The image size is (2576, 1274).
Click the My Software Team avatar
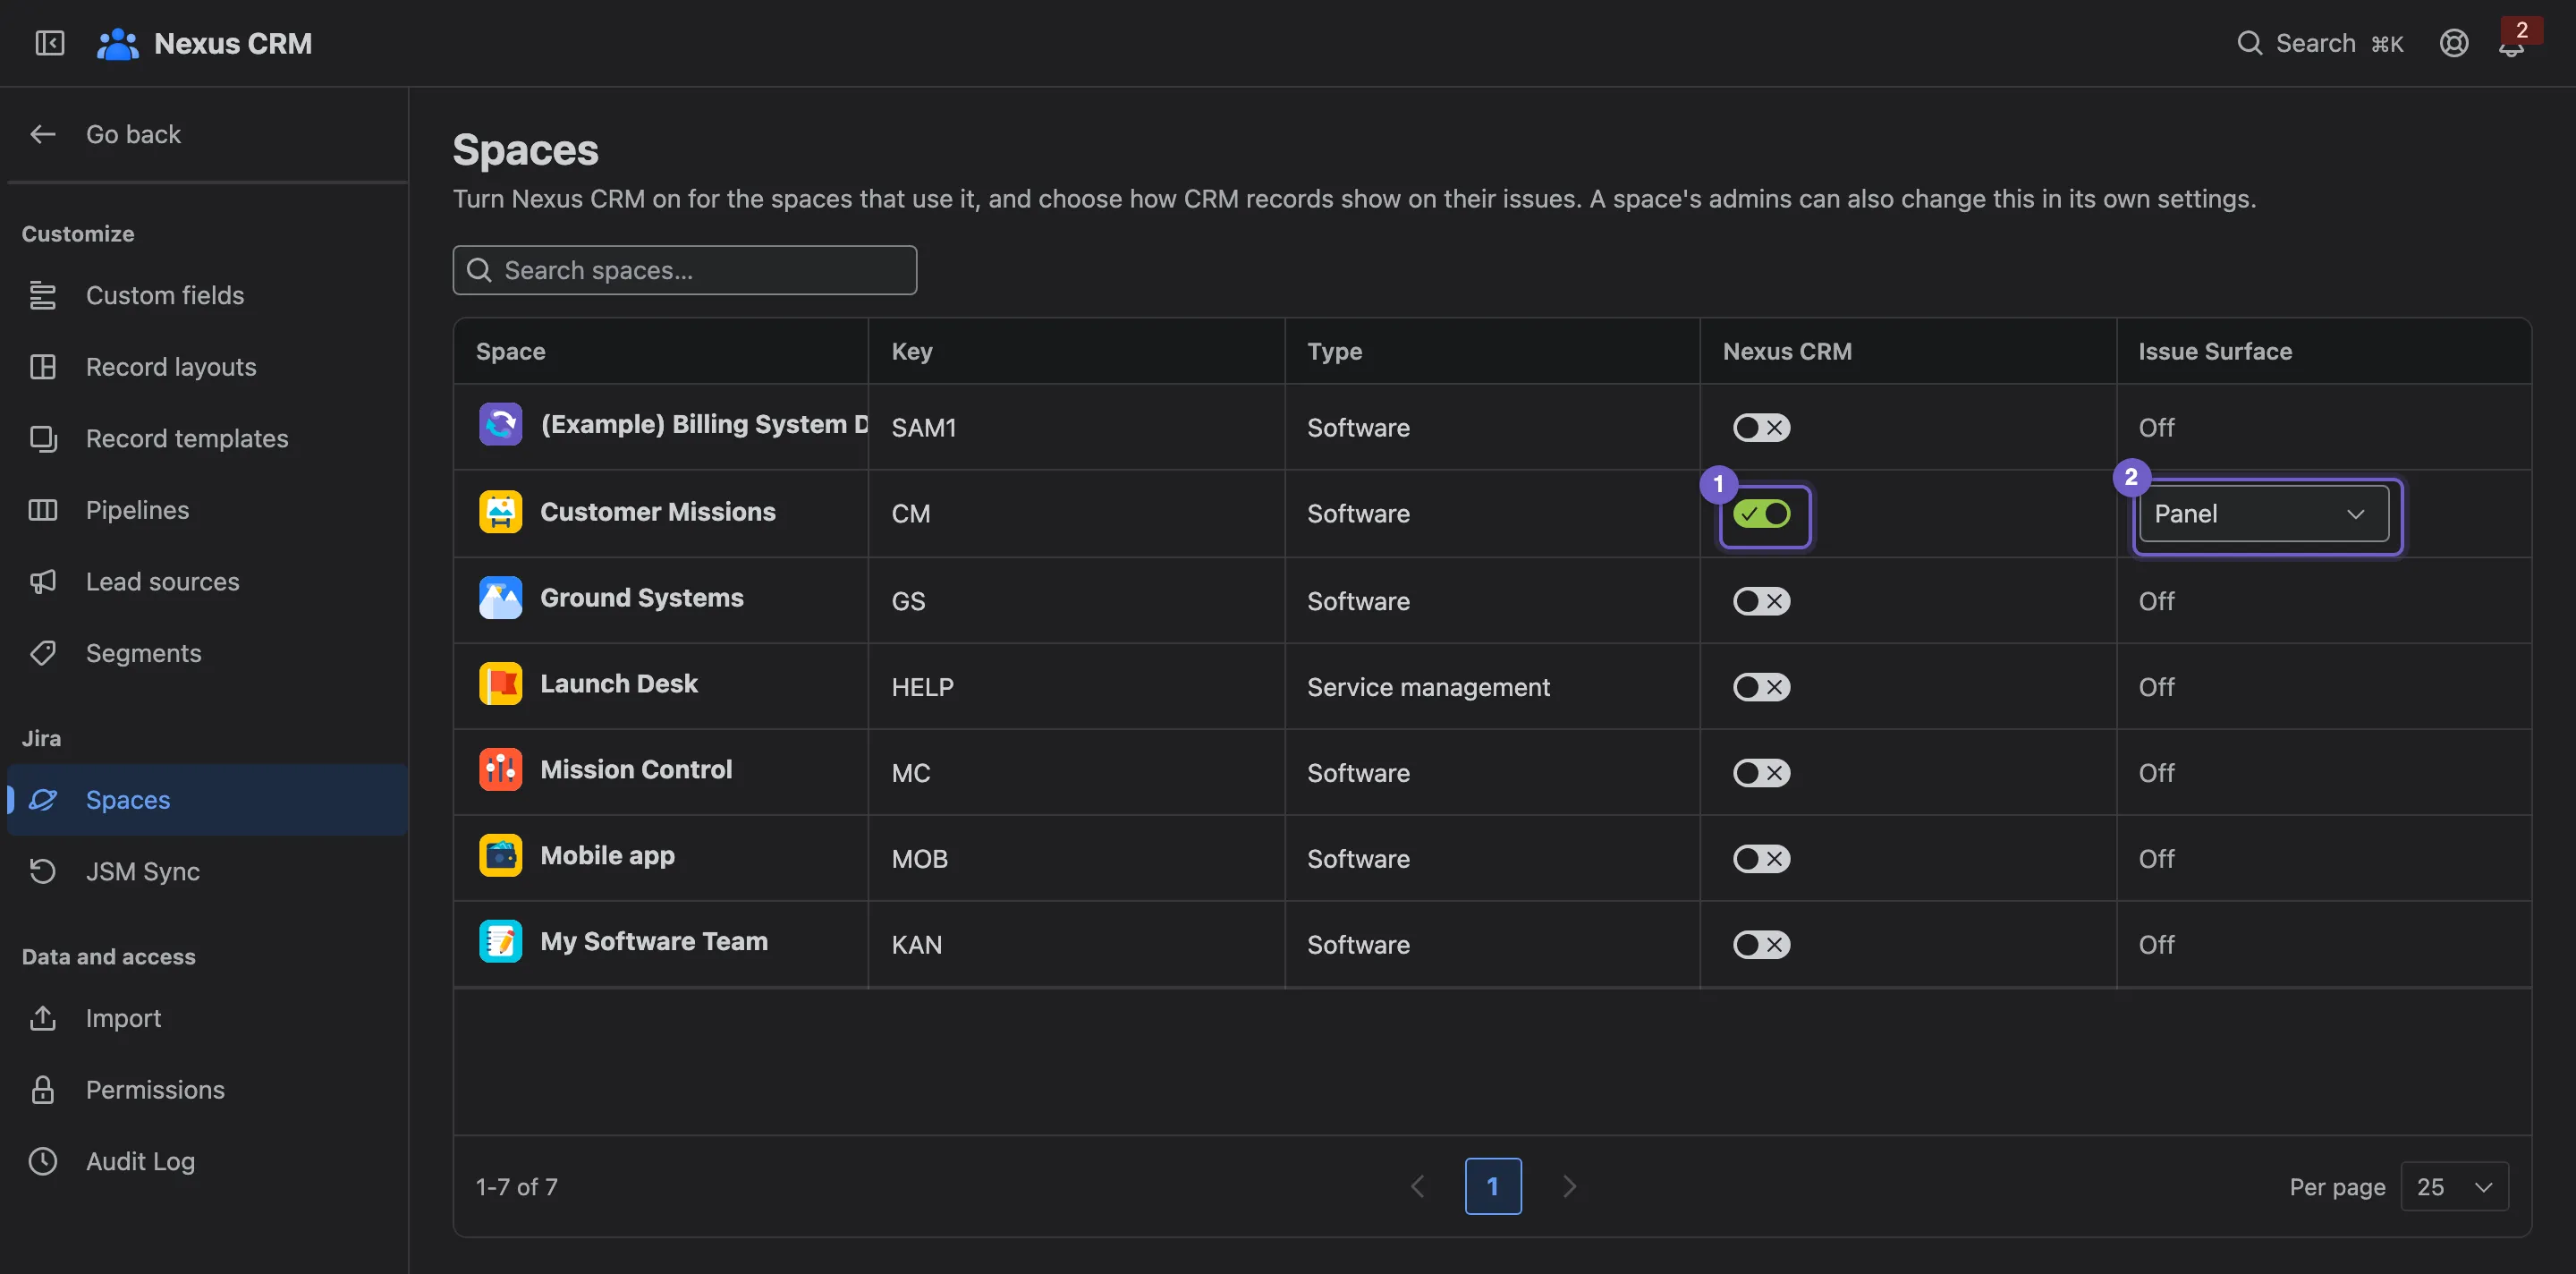pyautogui.click(x=500, y=942)
